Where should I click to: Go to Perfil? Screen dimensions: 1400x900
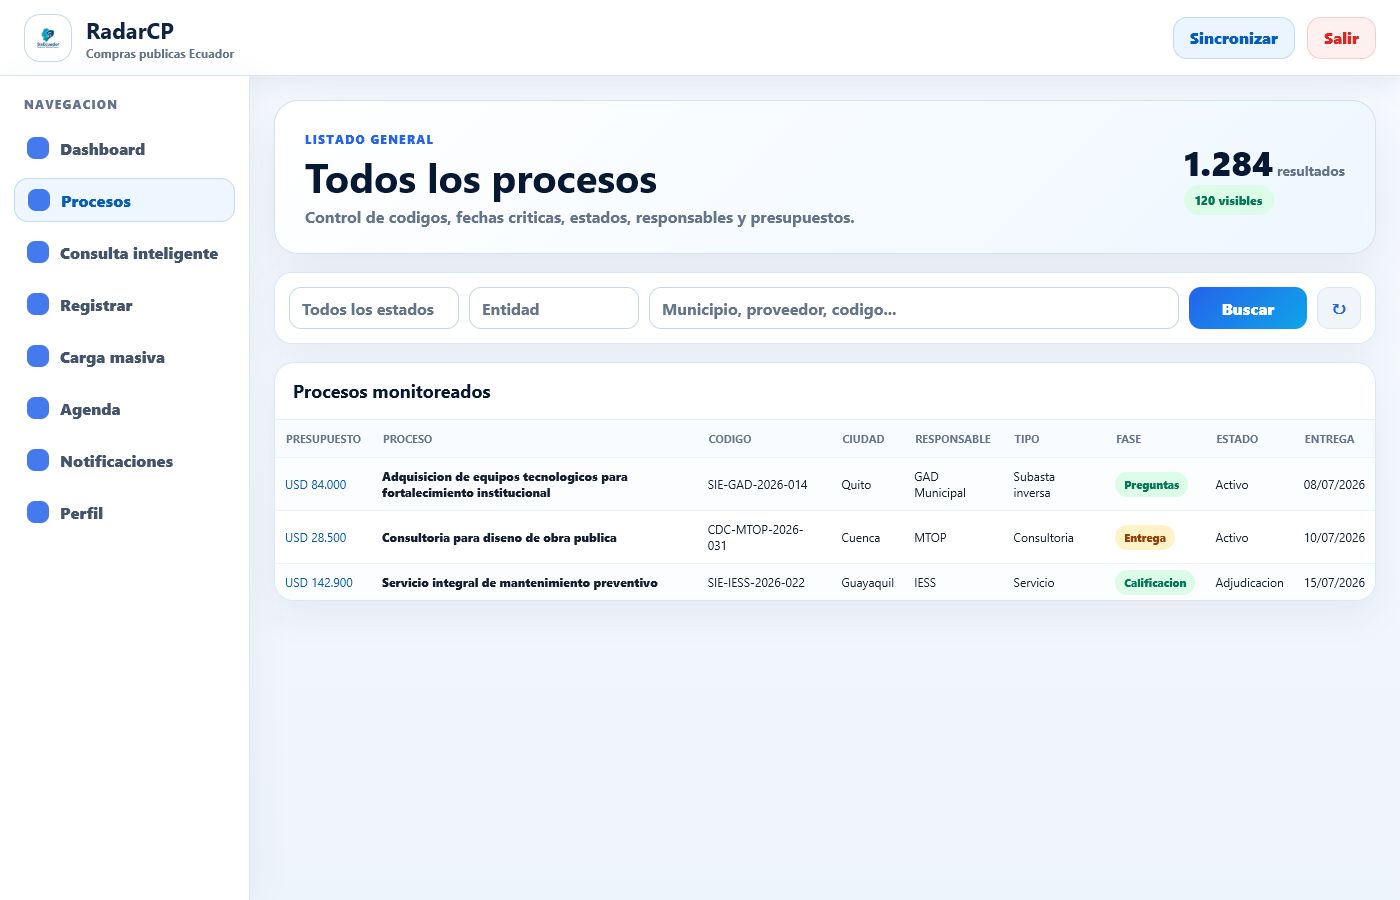click(124, 512)
